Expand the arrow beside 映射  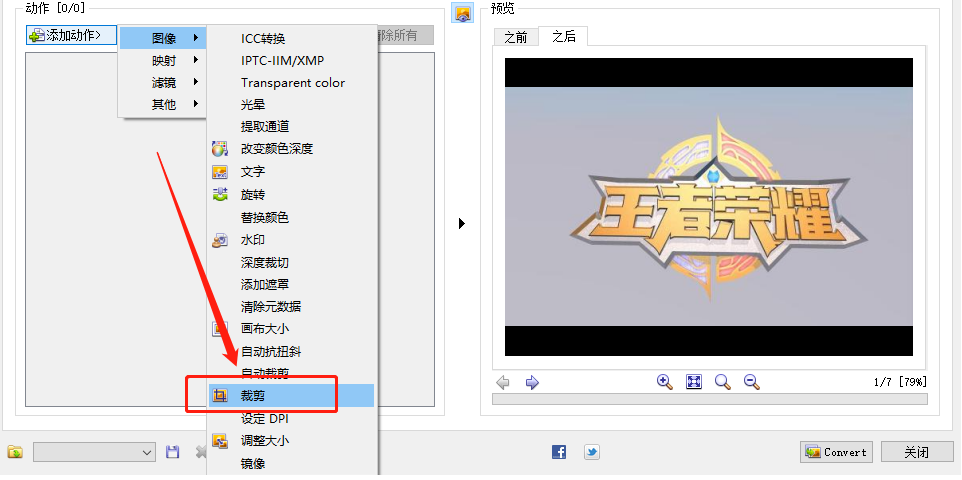click(x=196, y=60)
